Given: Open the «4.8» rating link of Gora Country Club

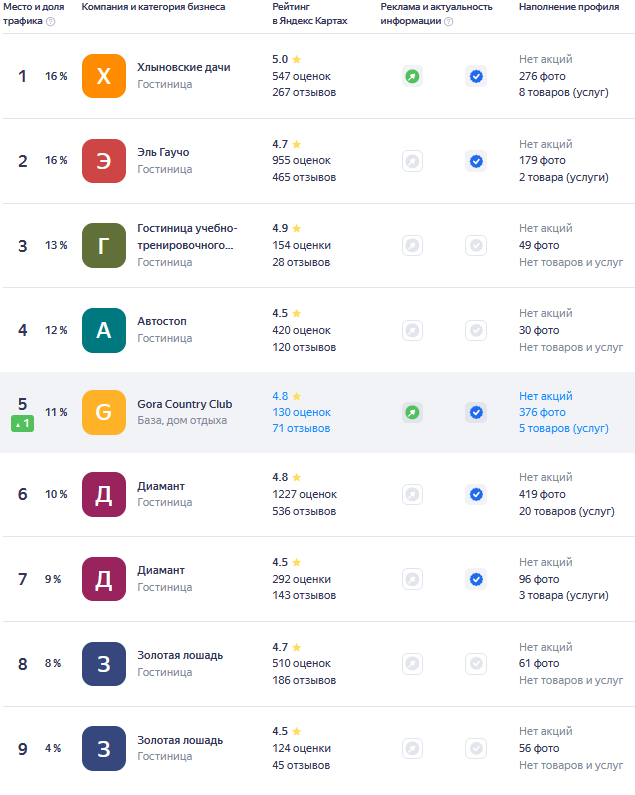Looking at the screenshot, I should coord(280,396).
